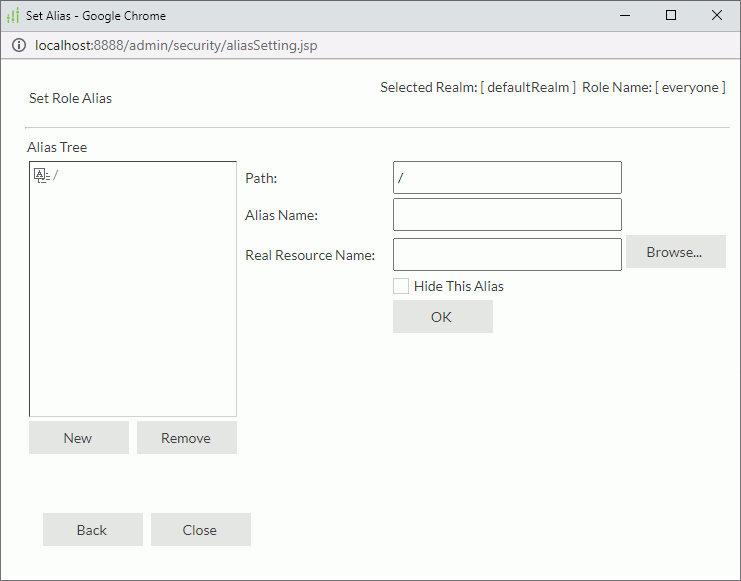
Task: Open the Browse... resource dialog
Action: [676, 252]
